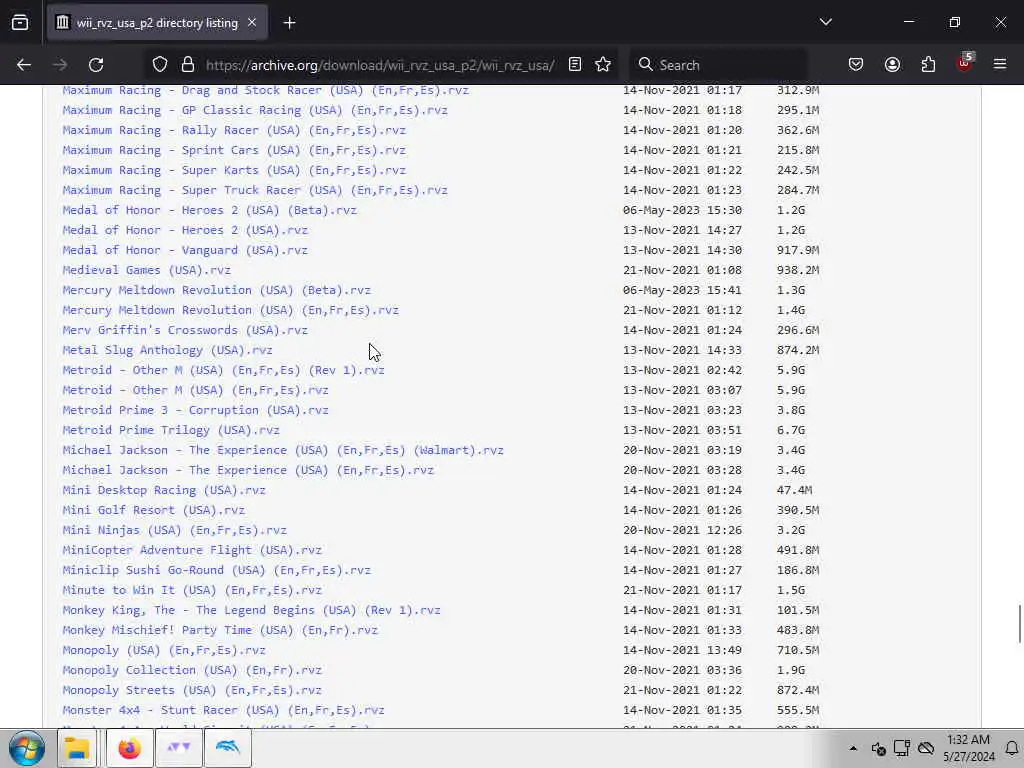Open Minute to Win It link
Image resolution: width=1024 pixels, height=768 pixels.
click(192, 590)
